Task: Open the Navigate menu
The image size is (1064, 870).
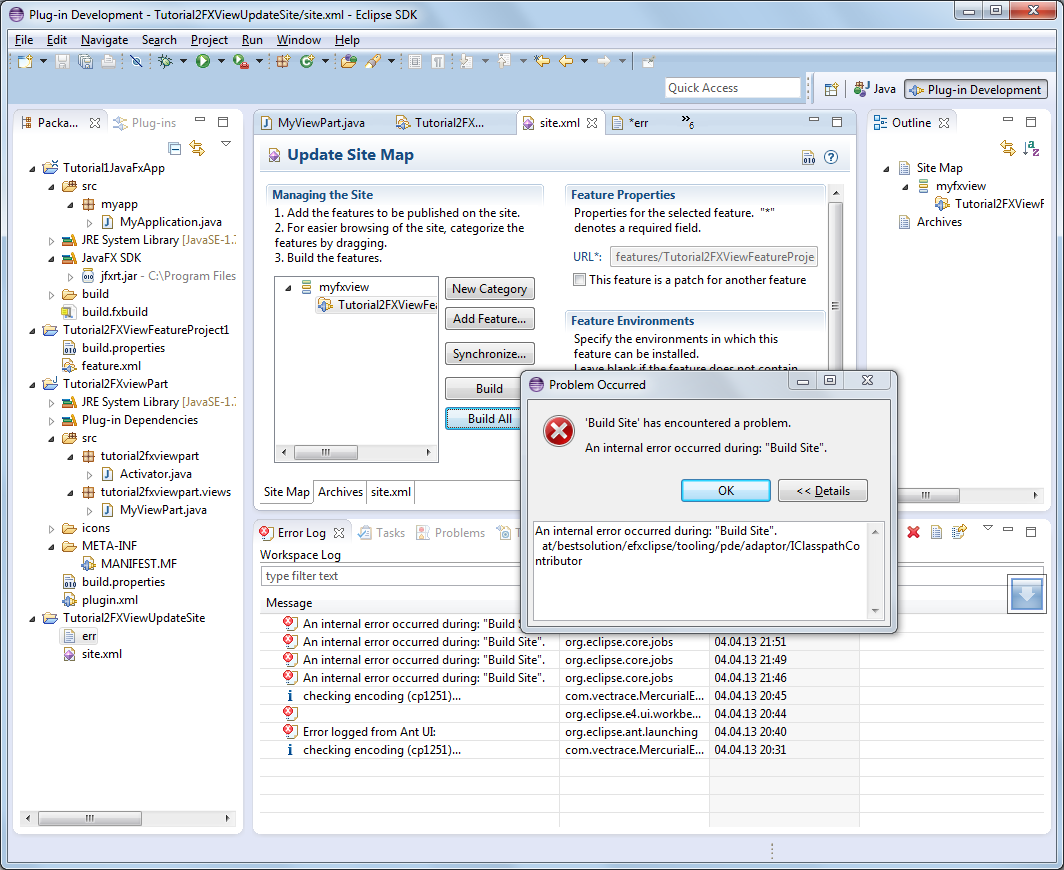Action: coord(104,40)
